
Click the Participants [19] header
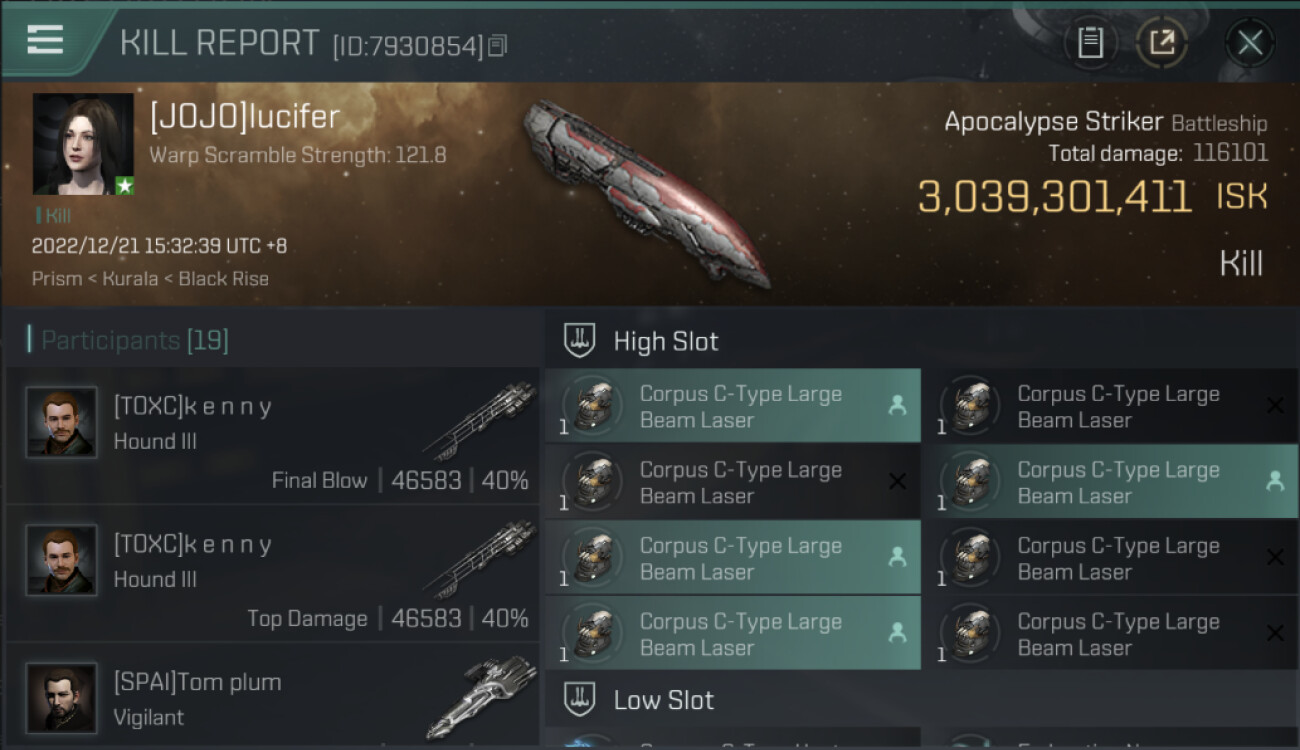pyautogui.click(x=135, y=341)
